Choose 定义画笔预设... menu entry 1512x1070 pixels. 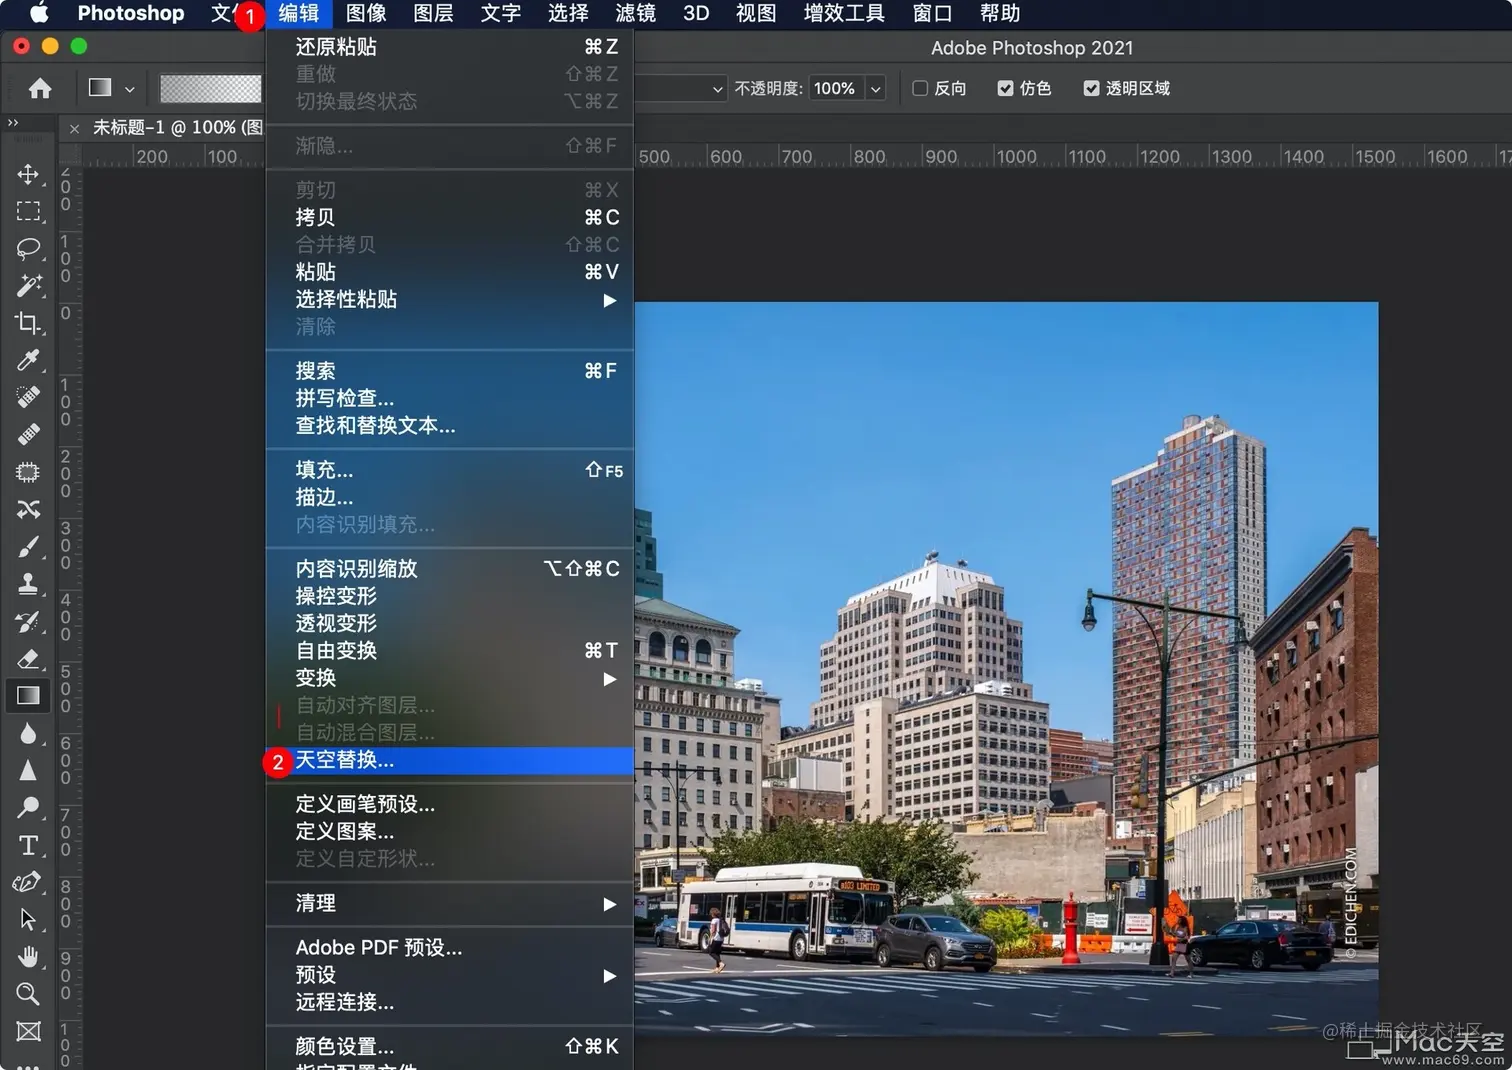[450, 805]
